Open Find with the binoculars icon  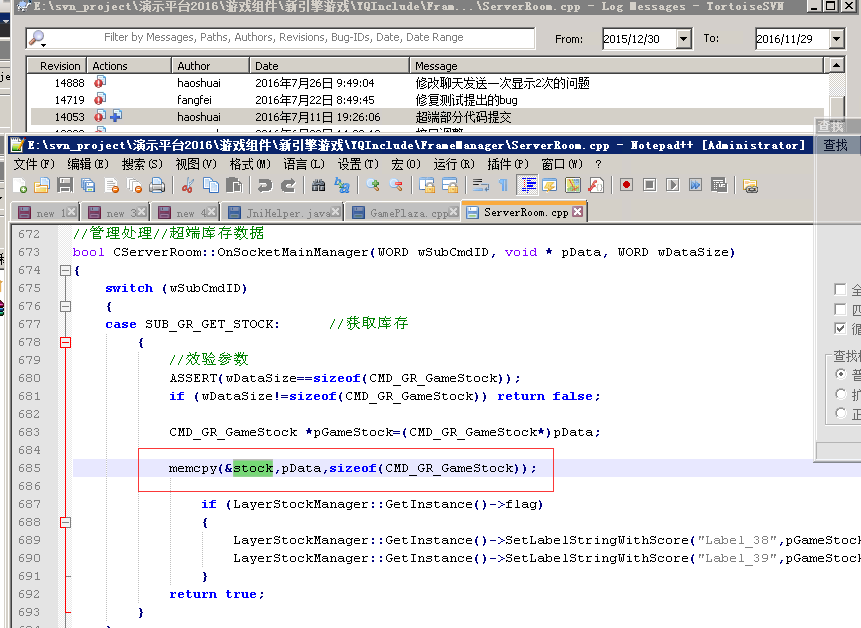point(318,186)
